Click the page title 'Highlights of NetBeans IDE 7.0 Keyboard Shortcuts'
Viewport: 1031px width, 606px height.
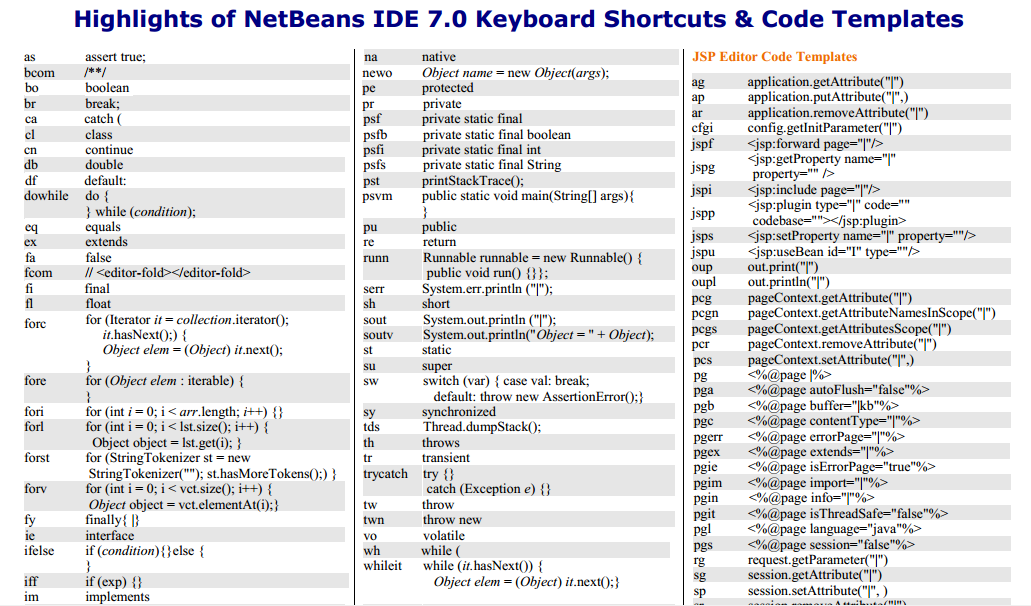518,19
